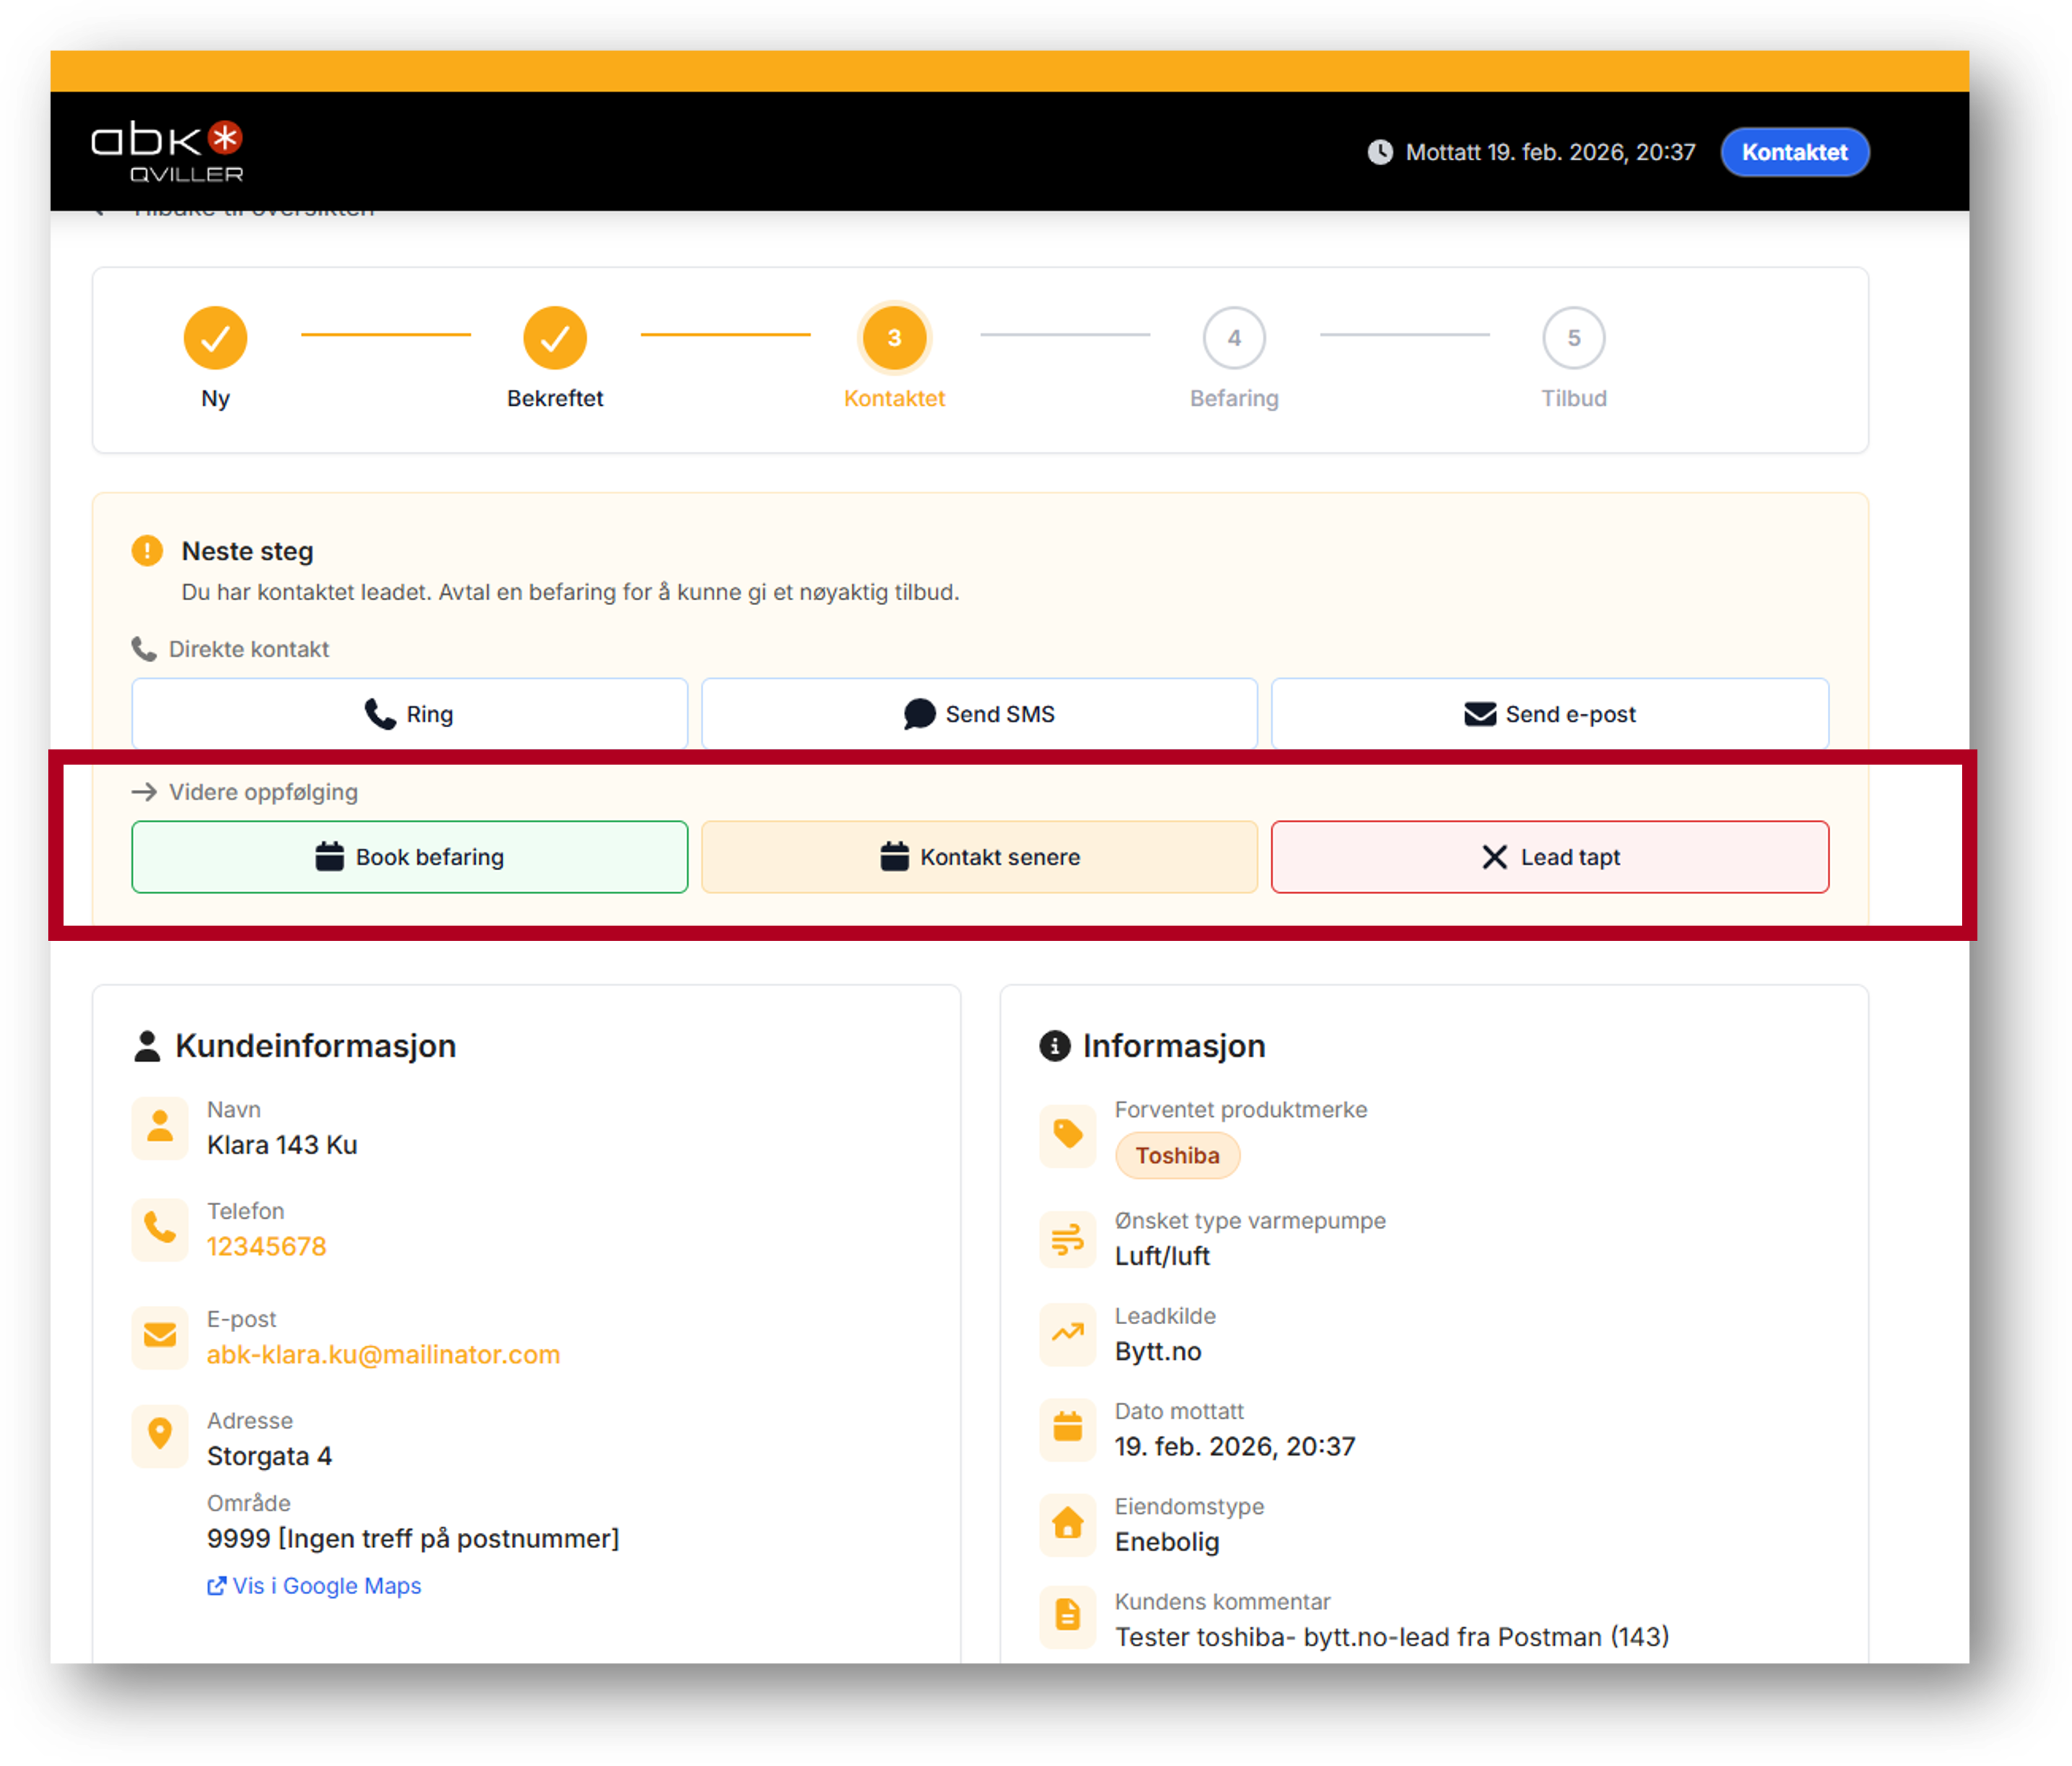
Task: Go to step 4 Befaring
Action: (x=1234, y=338)
